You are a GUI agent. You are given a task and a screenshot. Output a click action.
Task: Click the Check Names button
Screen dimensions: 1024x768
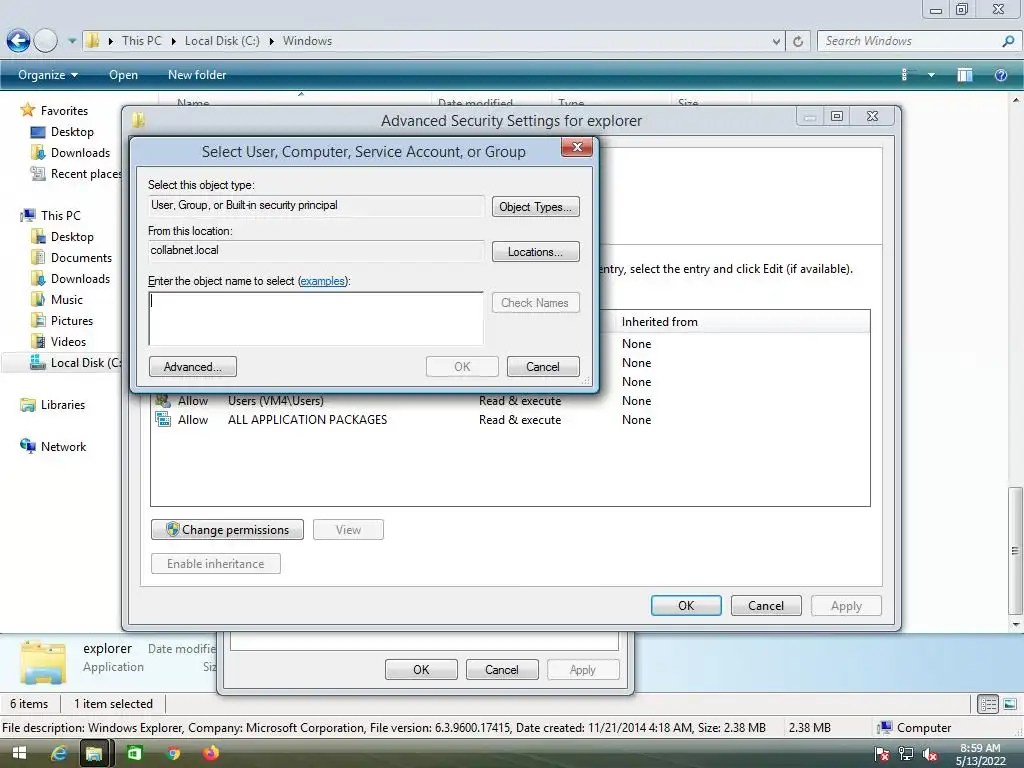pyautogui.click(x=536, y=302)
